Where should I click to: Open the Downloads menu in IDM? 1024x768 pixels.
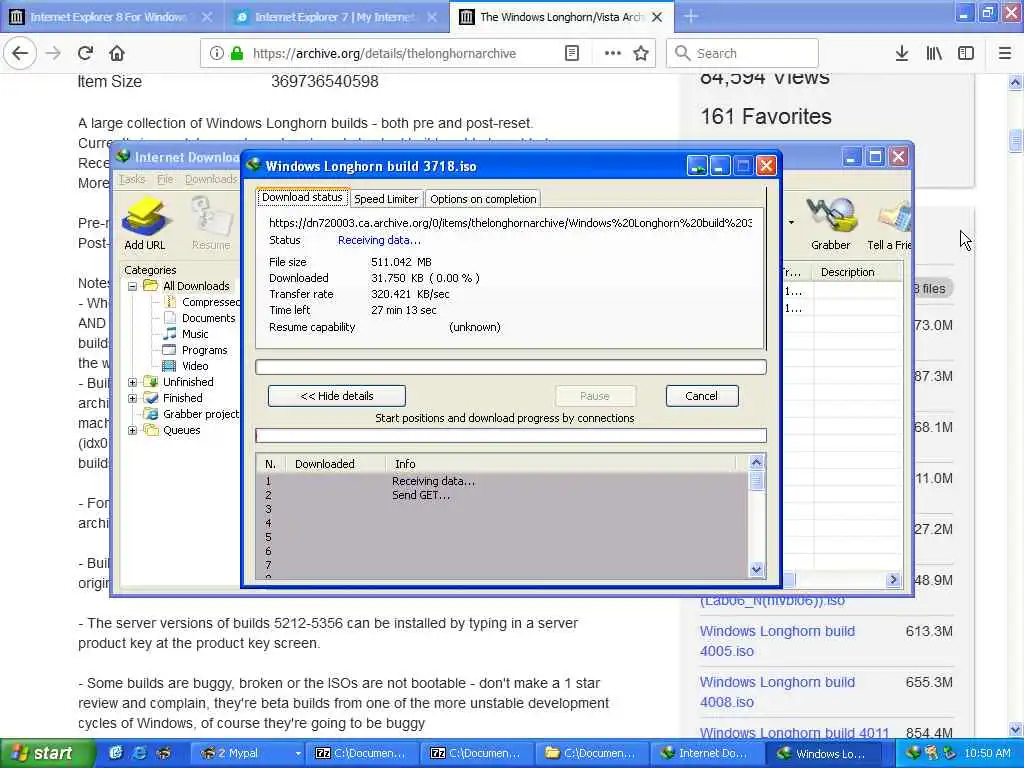click(210, 179)
